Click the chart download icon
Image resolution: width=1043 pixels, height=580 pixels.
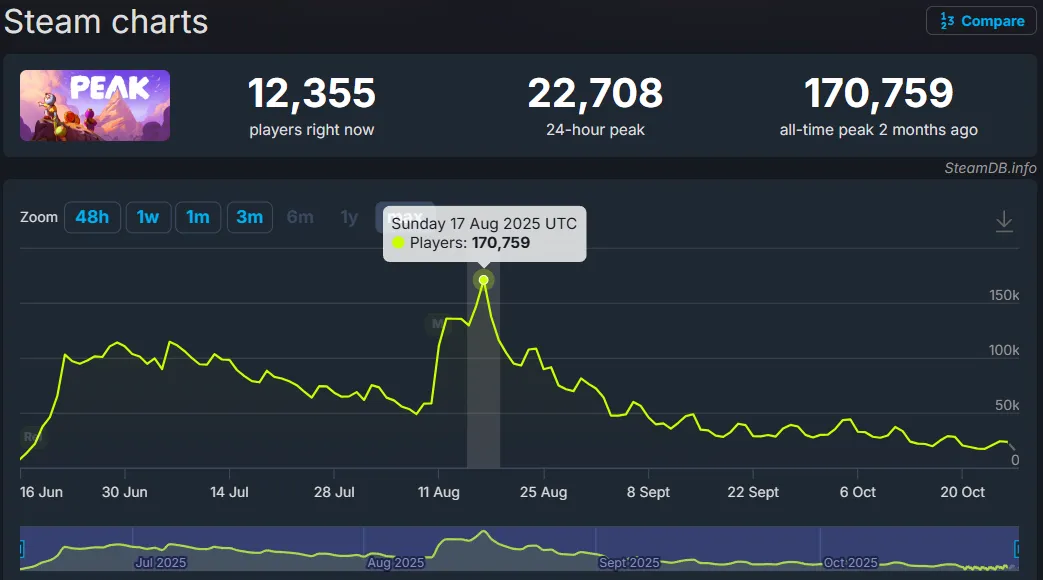tap(1004, 221)
